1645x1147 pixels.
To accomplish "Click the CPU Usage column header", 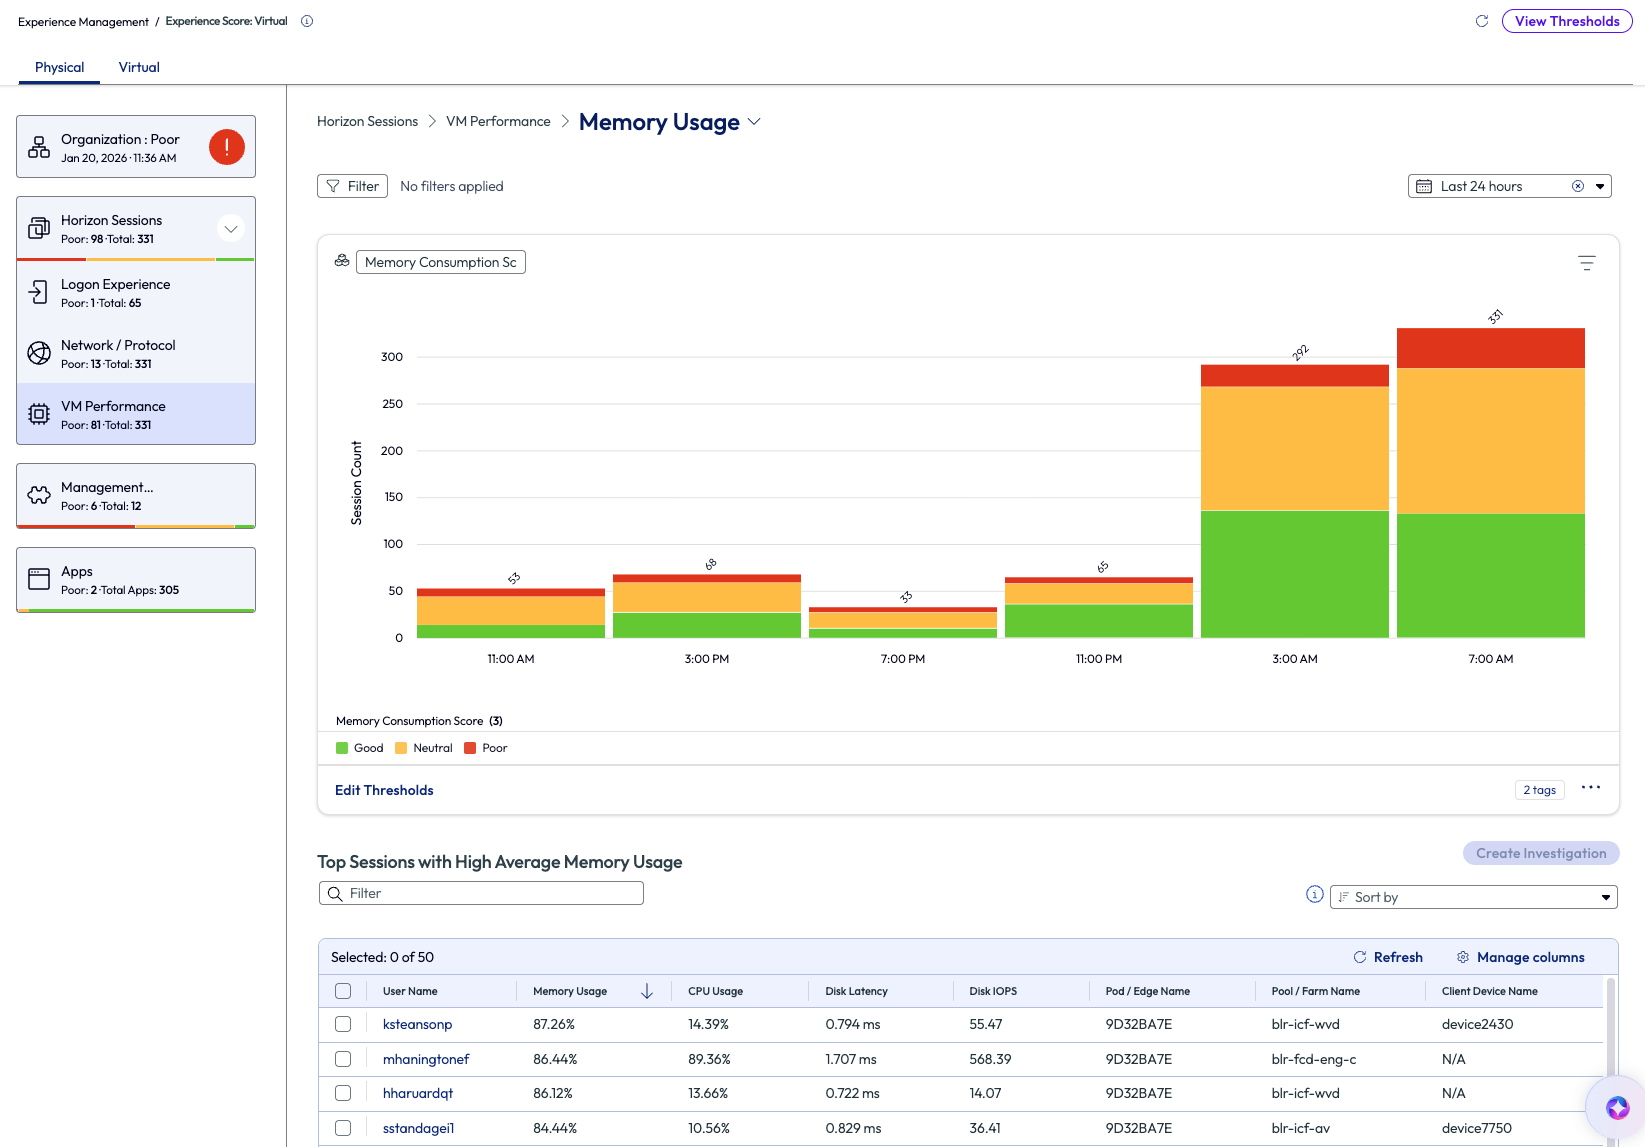I will click(715, 991).
